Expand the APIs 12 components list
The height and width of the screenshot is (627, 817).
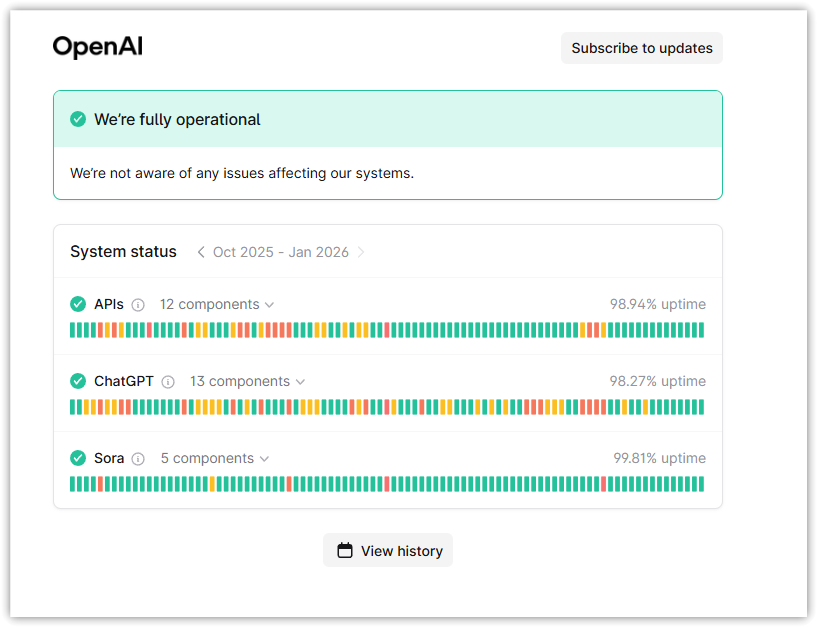pyautogui.click(x=216, y=304)
